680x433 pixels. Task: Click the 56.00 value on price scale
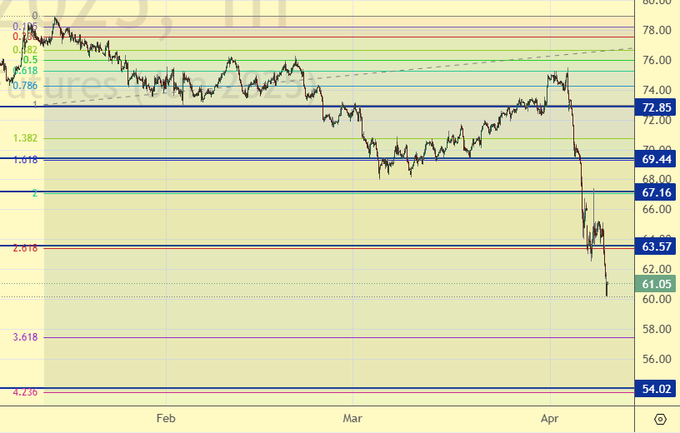pos(655,359)
